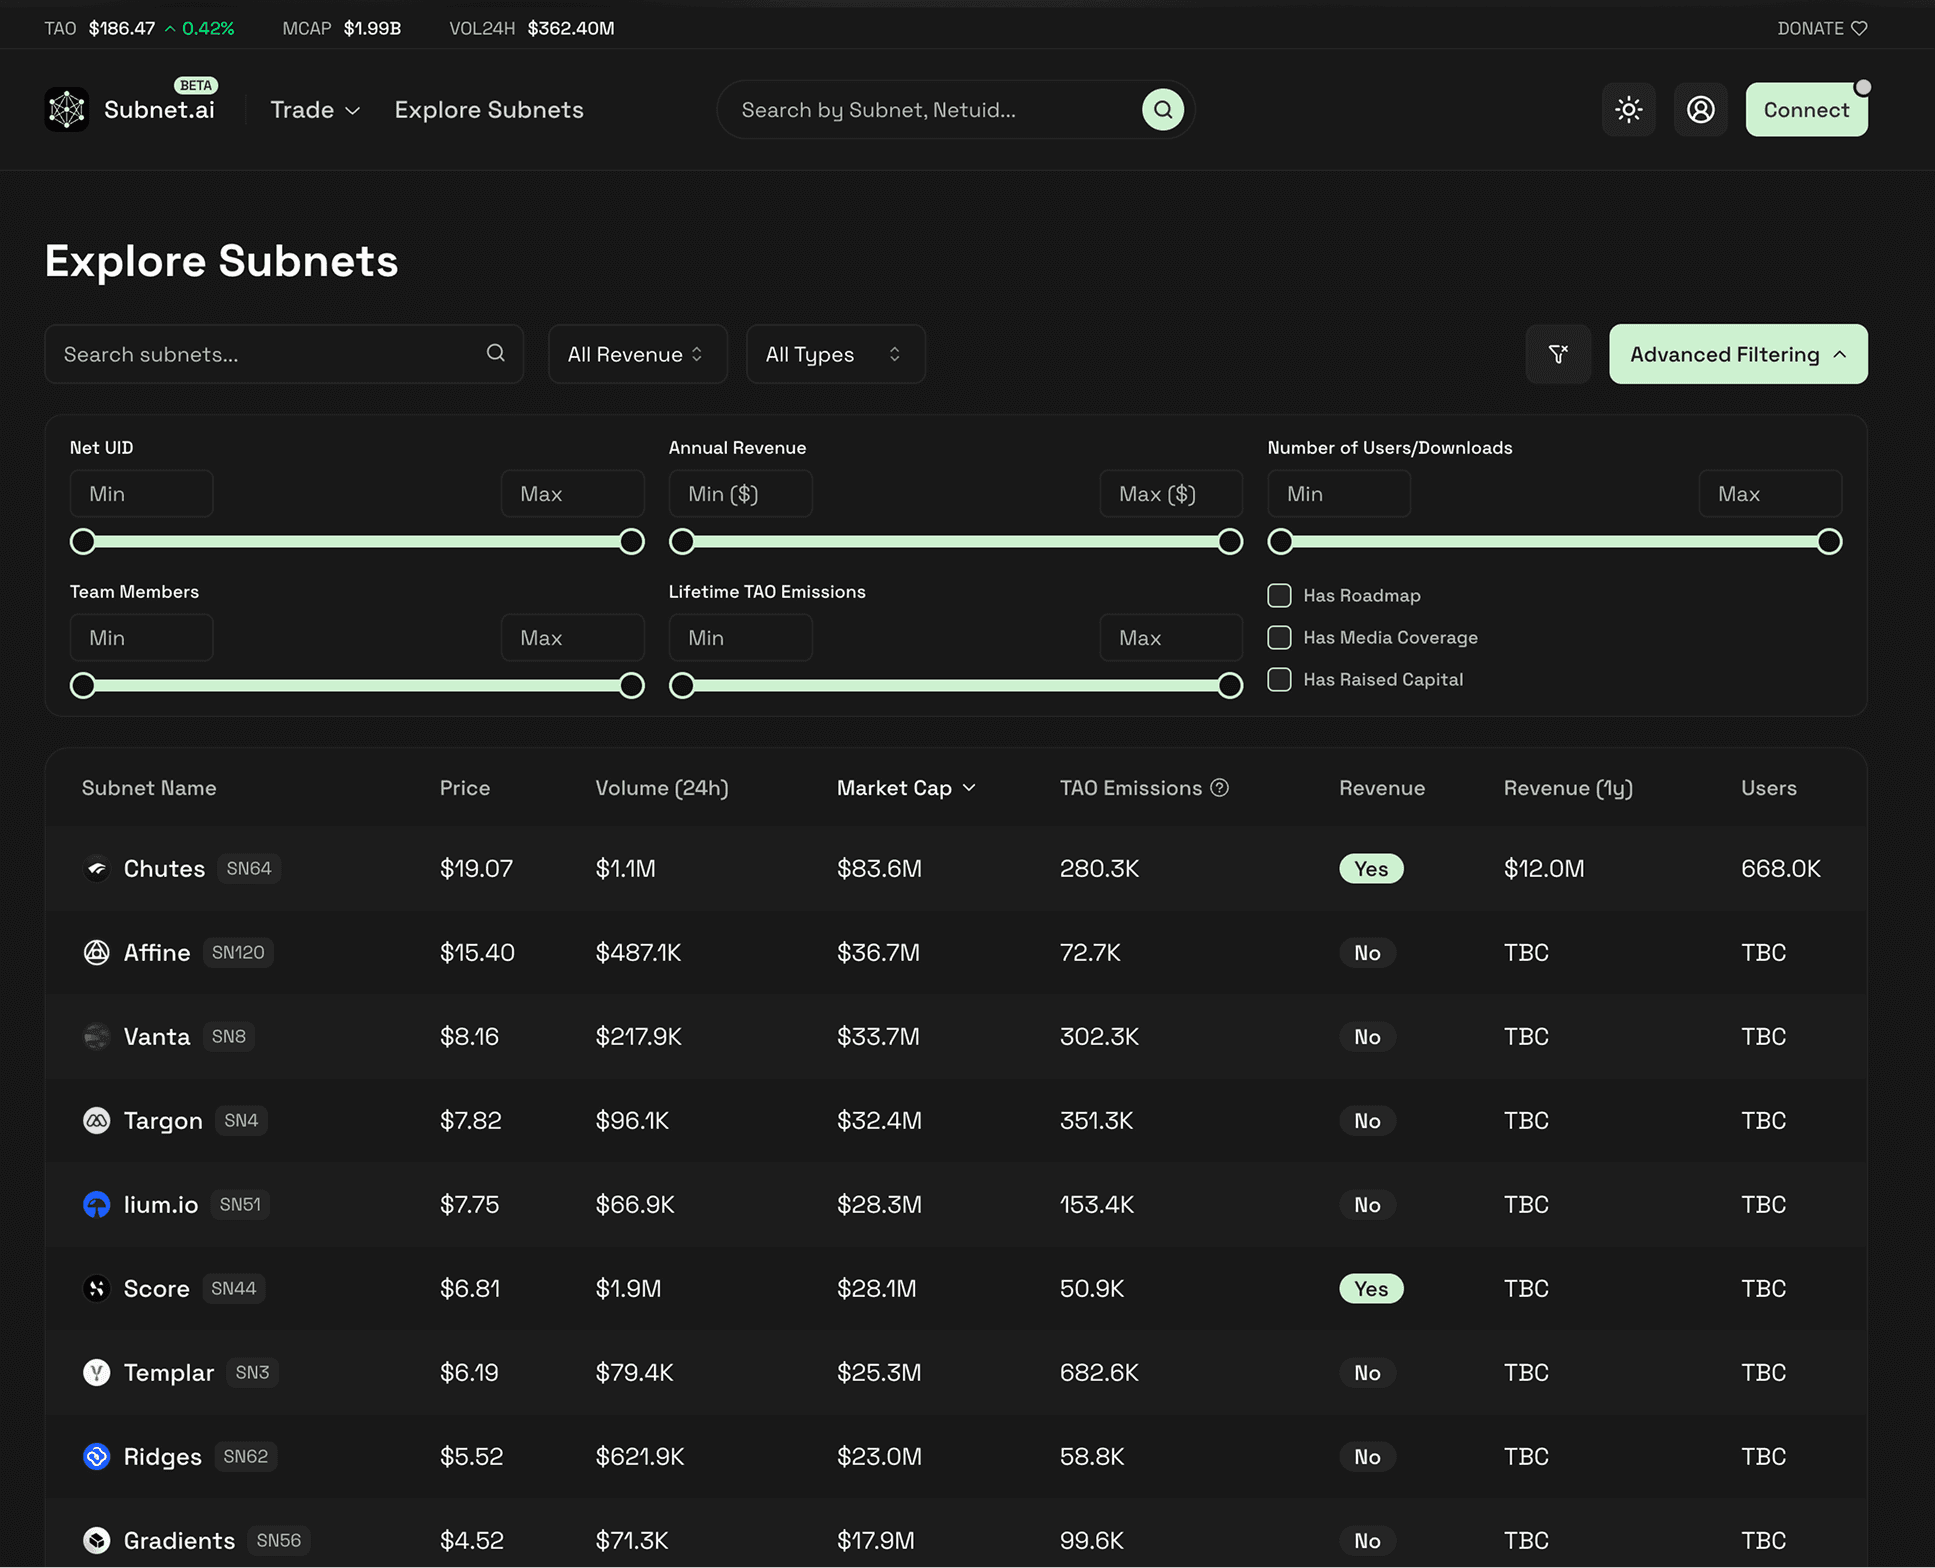This screenshot has width=1935, height=1568.
Task: Open the user account profile icon
Action: pyautogui.click(x=1700, y=110)
